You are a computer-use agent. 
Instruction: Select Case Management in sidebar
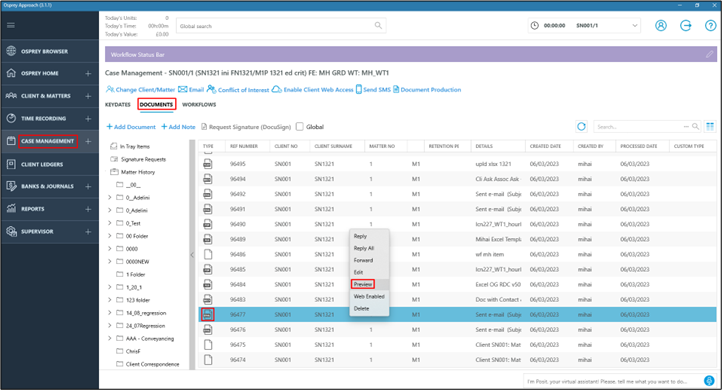tap(47, 141)
